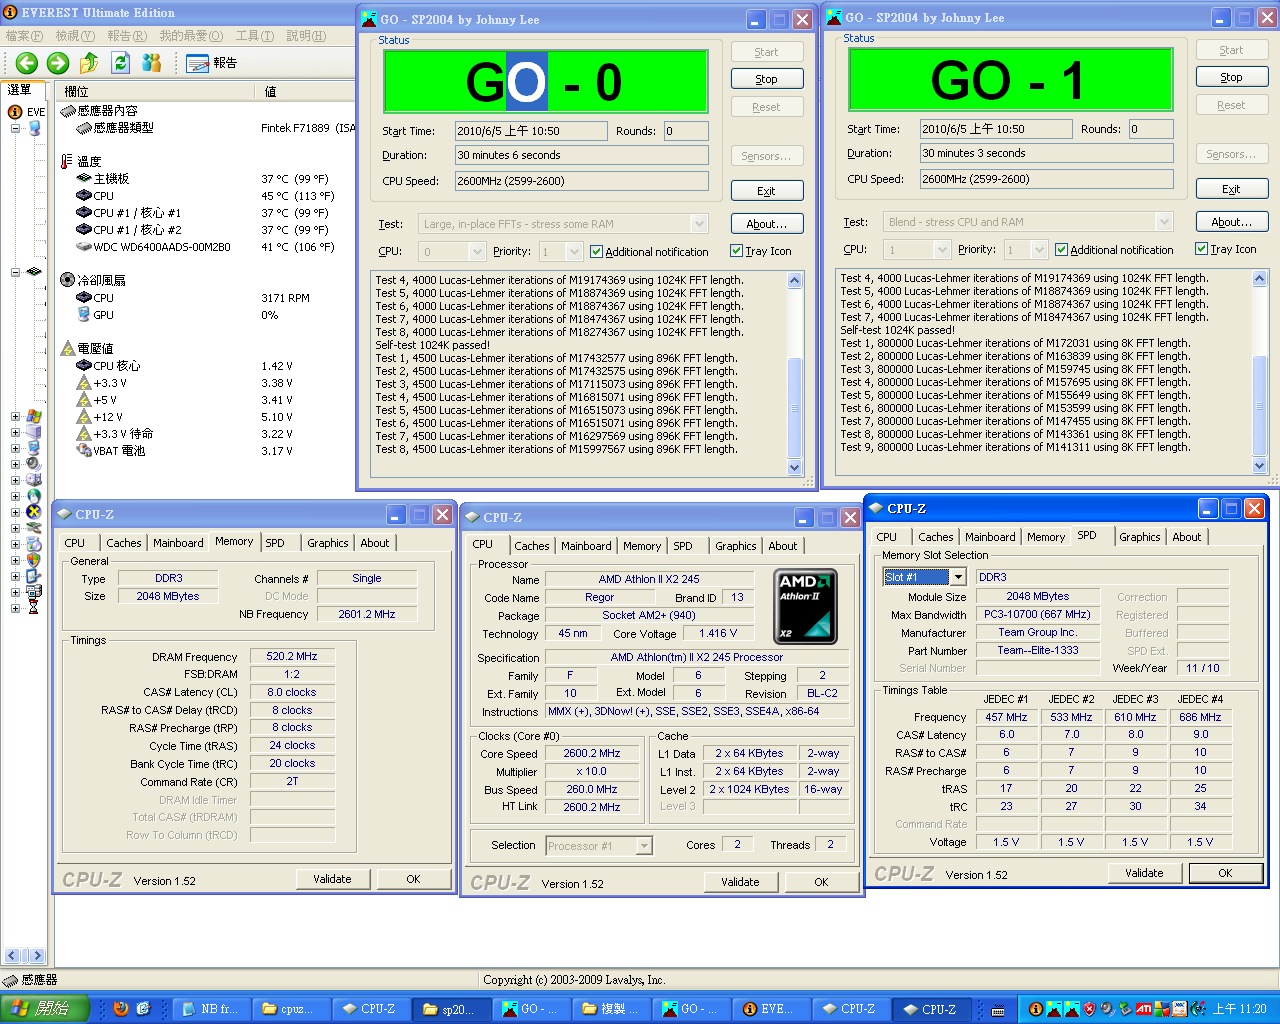Click the +12 V voltage row

207,417
